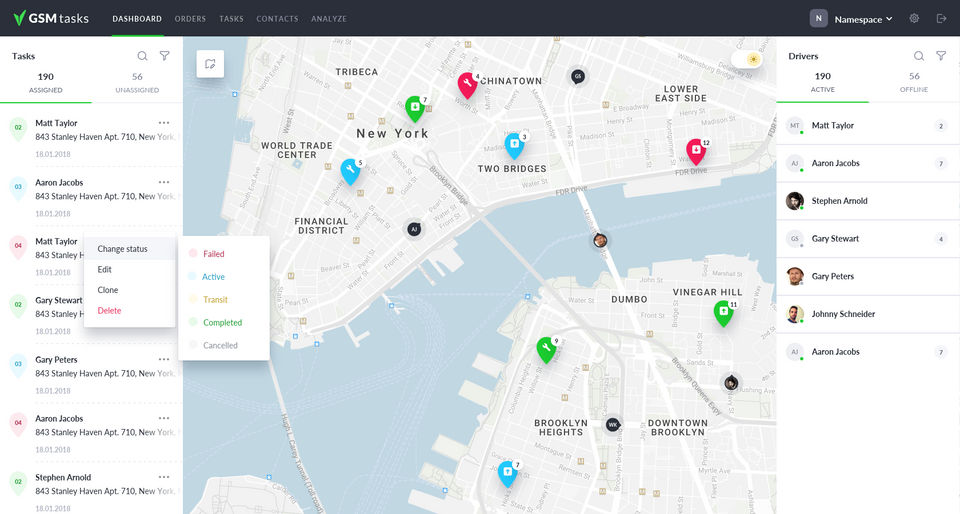Select the blue pin numbered 3 near Two Bridges
Viewport: 960px width, 514px height.
[x=514, y=145]
